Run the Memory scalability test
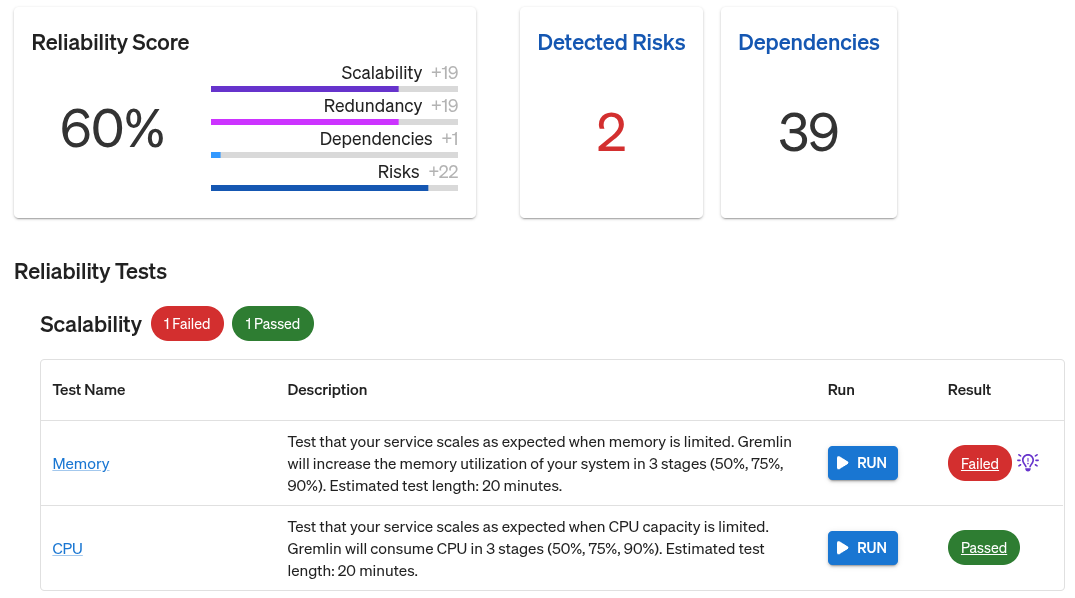The height and width of the screenshot is (598, 1075). [x=862, y=463]
